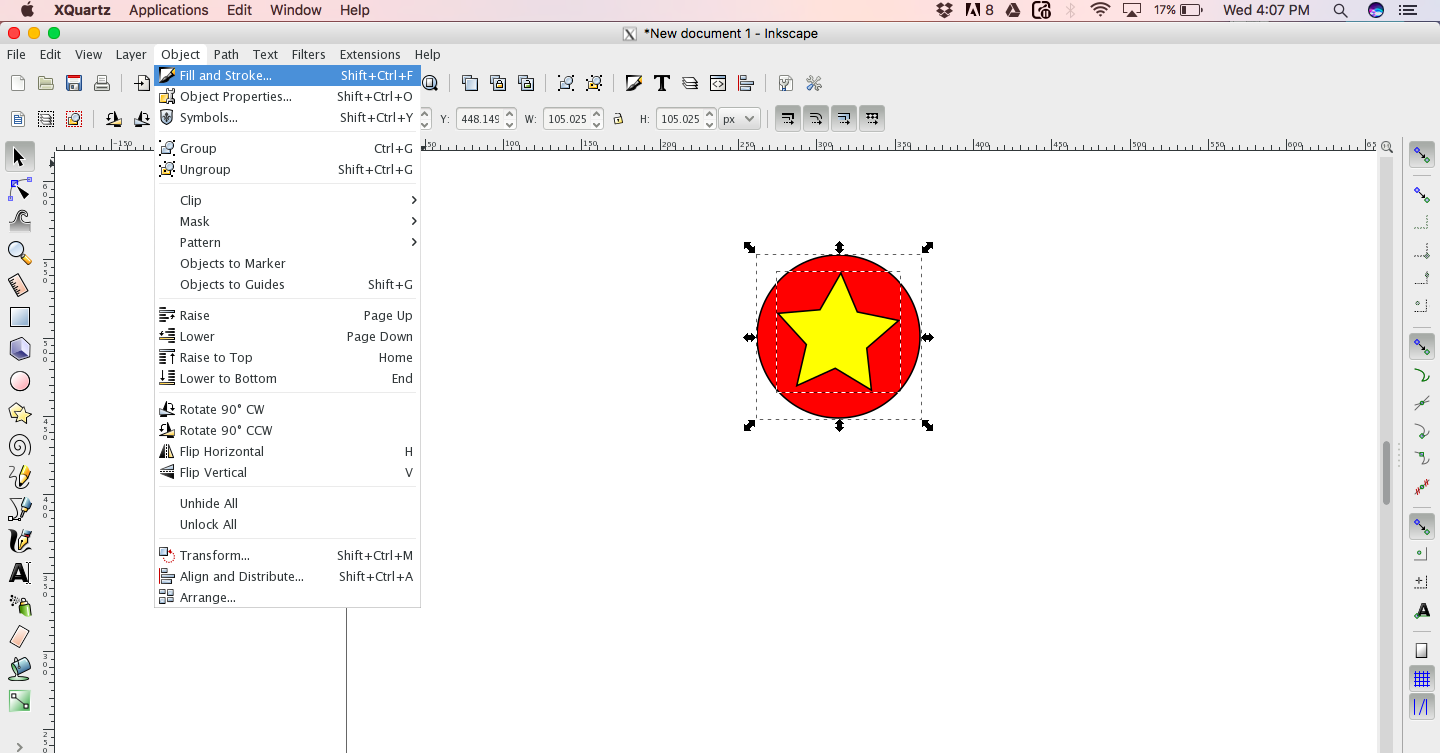Select the Star and polygon tool
The height and width of the screenshot is (753, 1440).
coord(19,413)
